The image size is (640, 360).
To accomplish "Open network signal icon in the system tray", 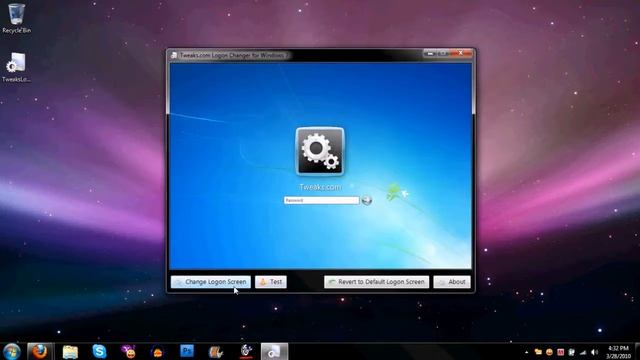I will tap(583, 352).
